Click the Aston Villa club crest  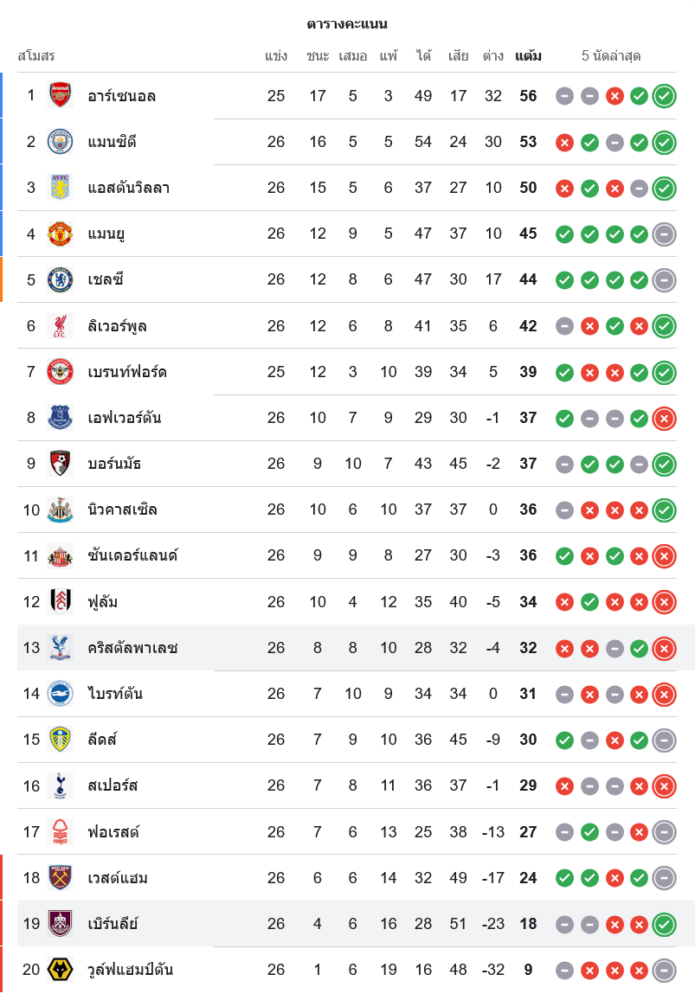(x=61, y=187)
